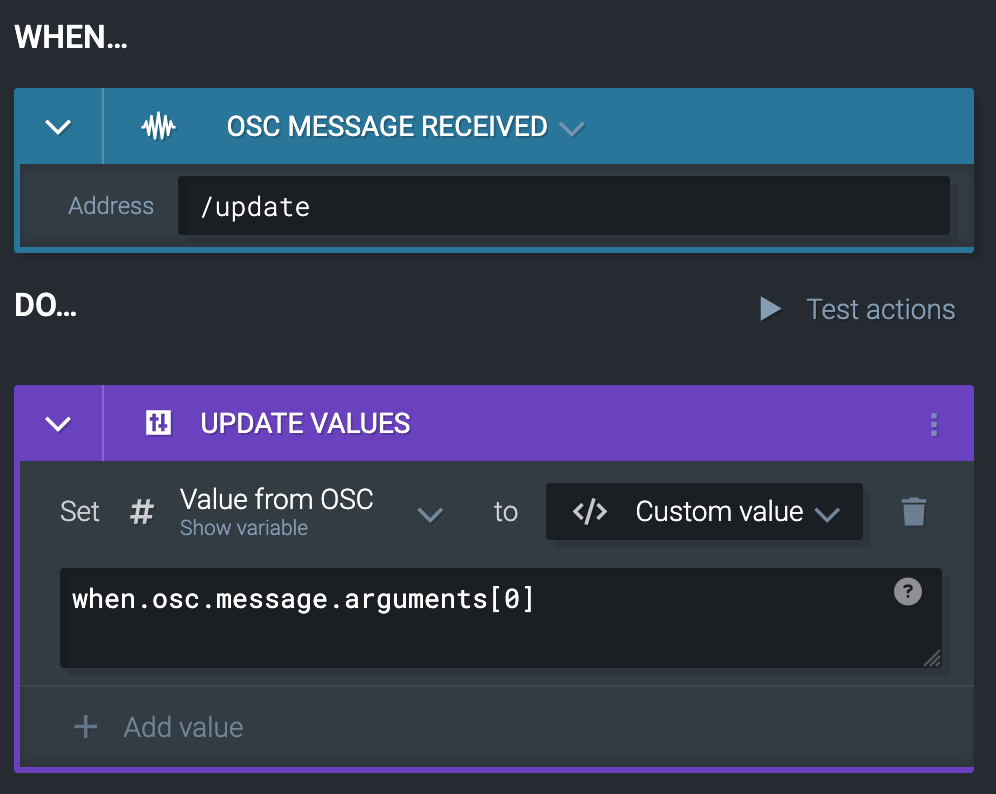996x794 pixels.
Task: Delete the value with the trash icon
Action: click(x=914, y=512)
